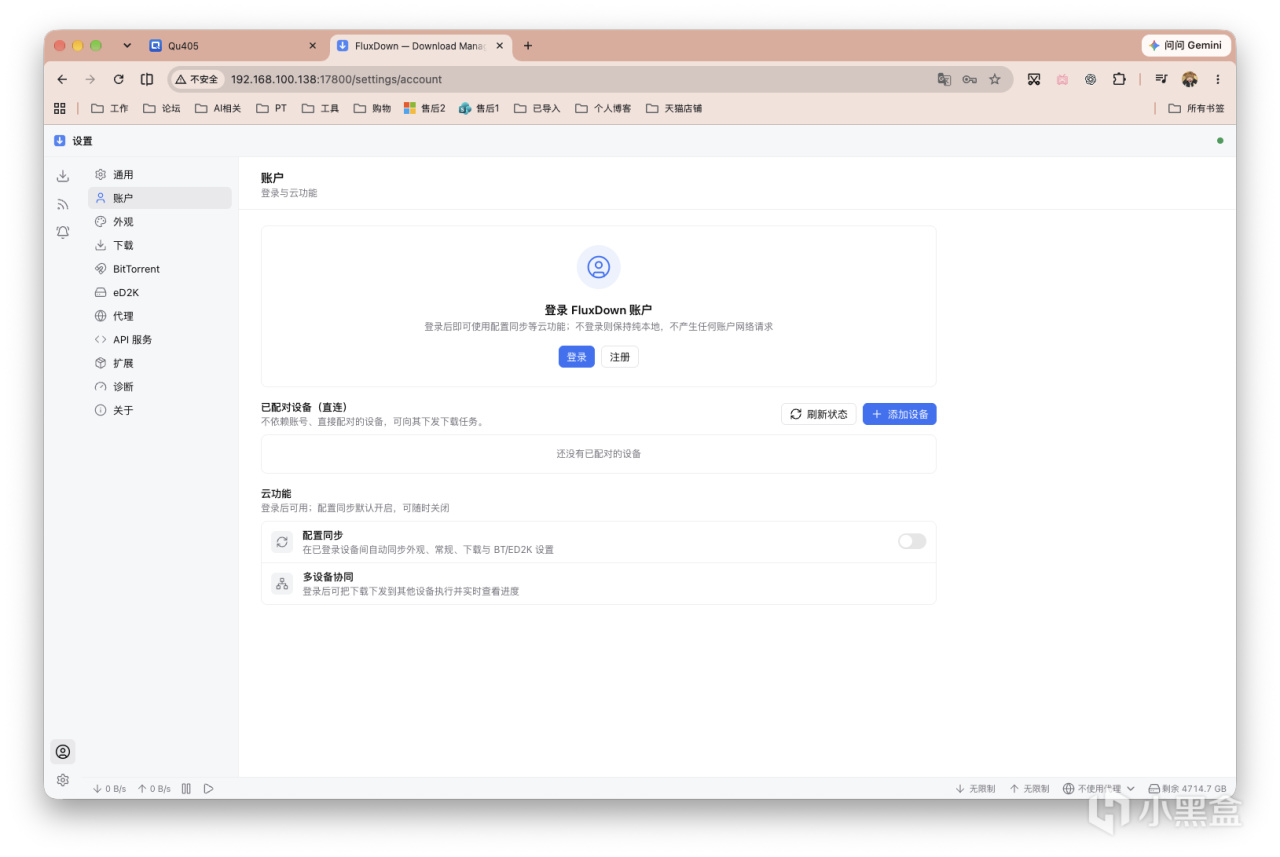1280x857 pixels.
Task: Click 刷新状态 to refresh device status
Action: click(x=819, y=414)
